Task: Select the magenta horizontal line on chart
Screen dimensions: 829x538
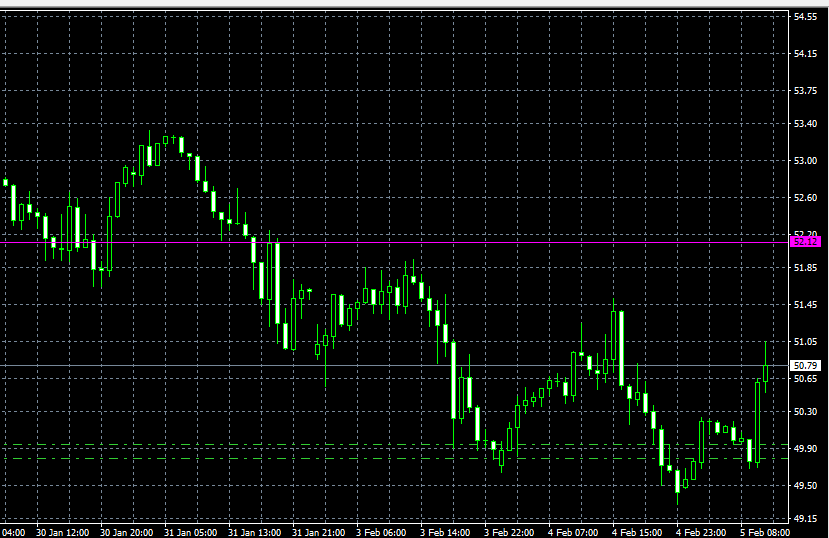Action: click(x=394, y=243)
